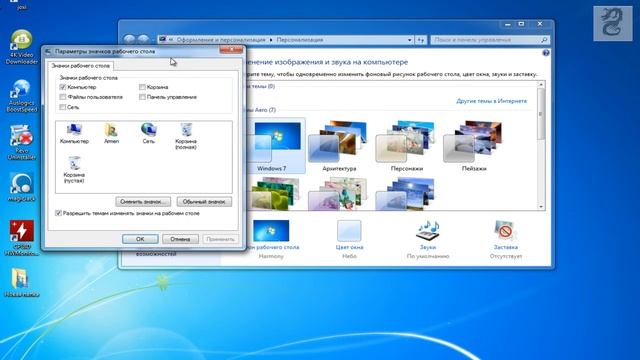This screenshot has height=360, width=640.
Task: Open the yellow folder icon on the desktop
Action: pyautogui.click(x=22, y=282)
